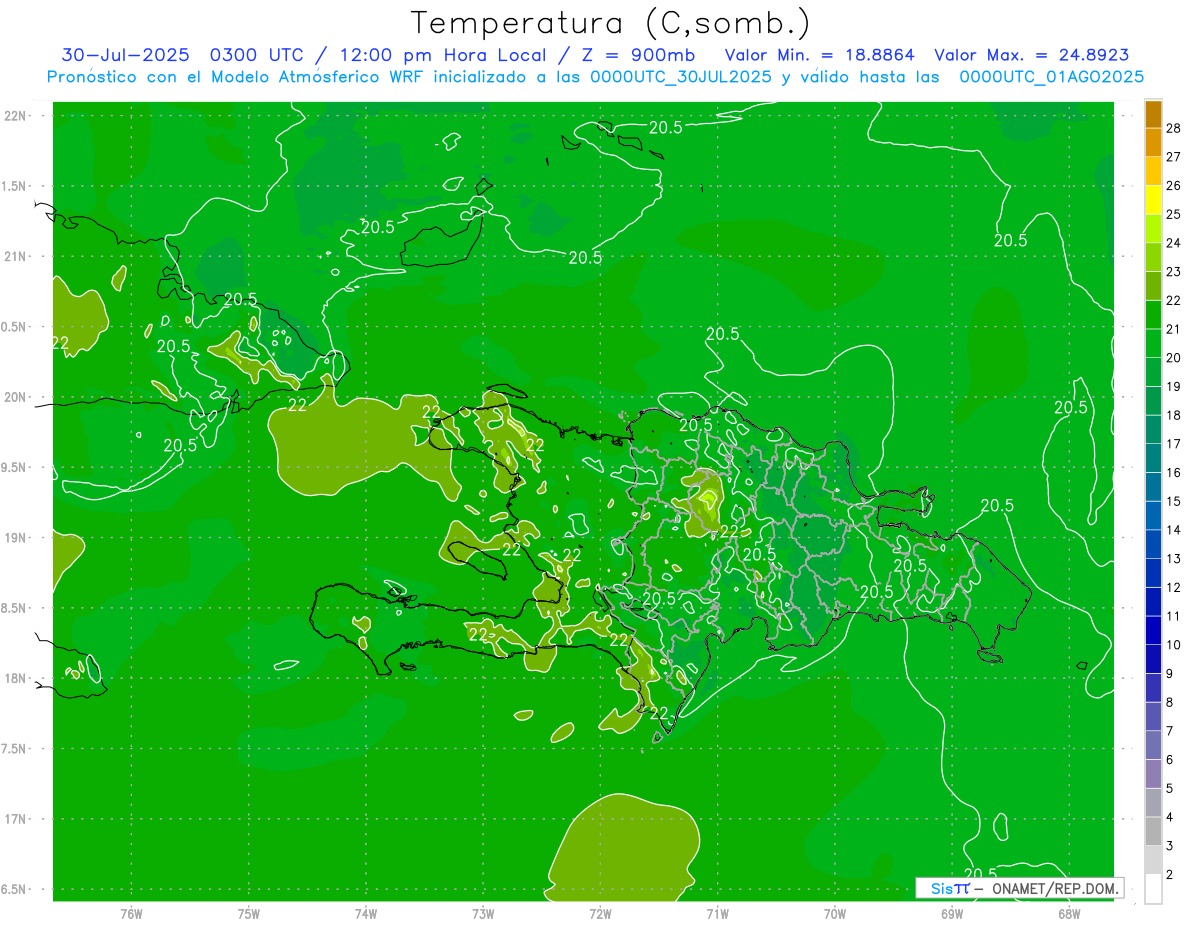Click the '71W' longitude axis label
1200x927 pixels.
717,914
